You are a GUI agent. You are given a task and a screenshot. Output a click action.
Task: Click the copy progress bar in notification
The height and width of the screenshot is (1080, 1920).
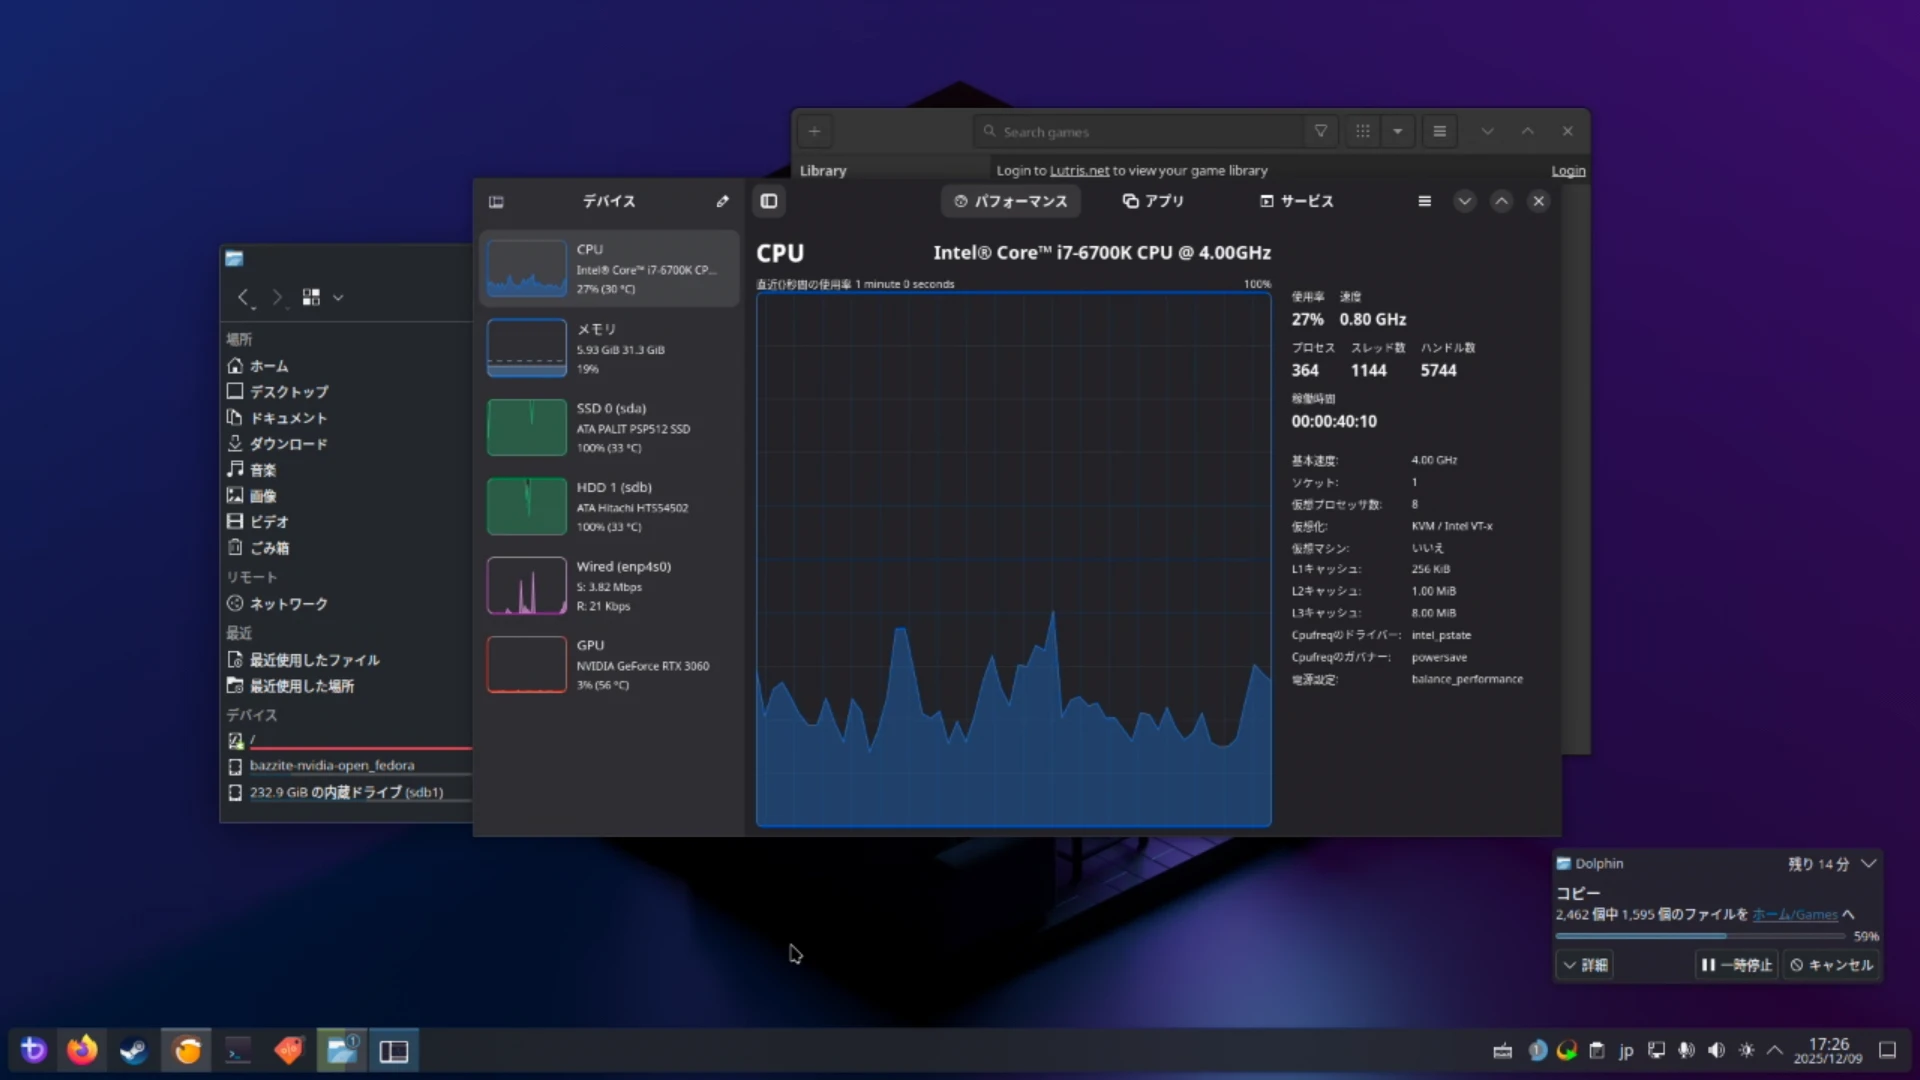[1700, 936]
